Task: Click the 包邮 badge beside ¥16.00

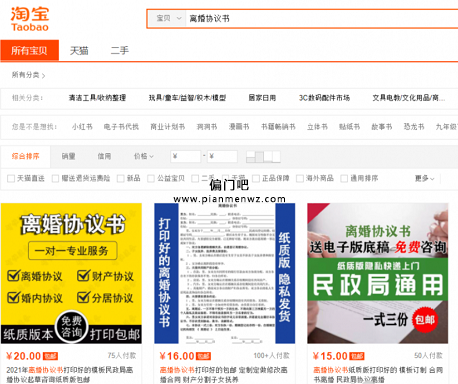Action: click(203, 356)
